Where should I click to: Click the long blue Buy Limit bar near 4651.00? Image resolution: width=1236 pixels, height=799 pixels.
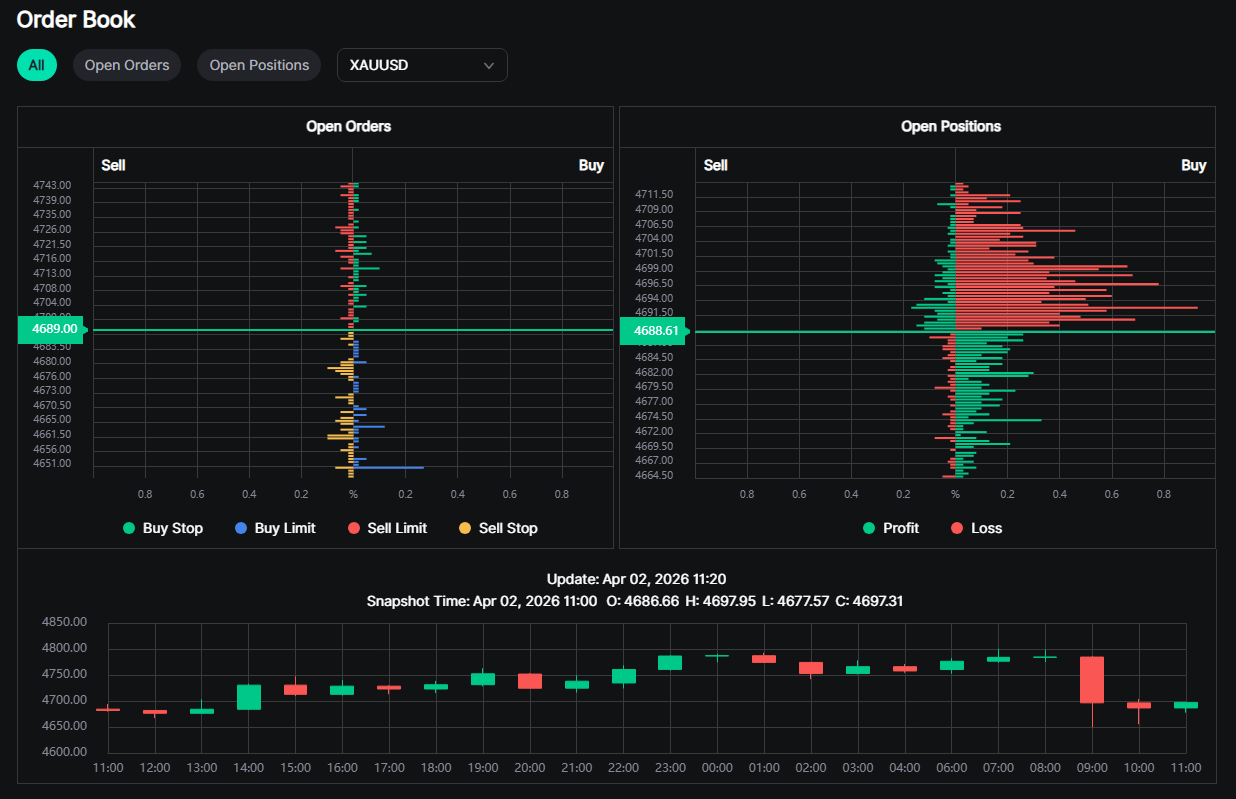(390, 467)
